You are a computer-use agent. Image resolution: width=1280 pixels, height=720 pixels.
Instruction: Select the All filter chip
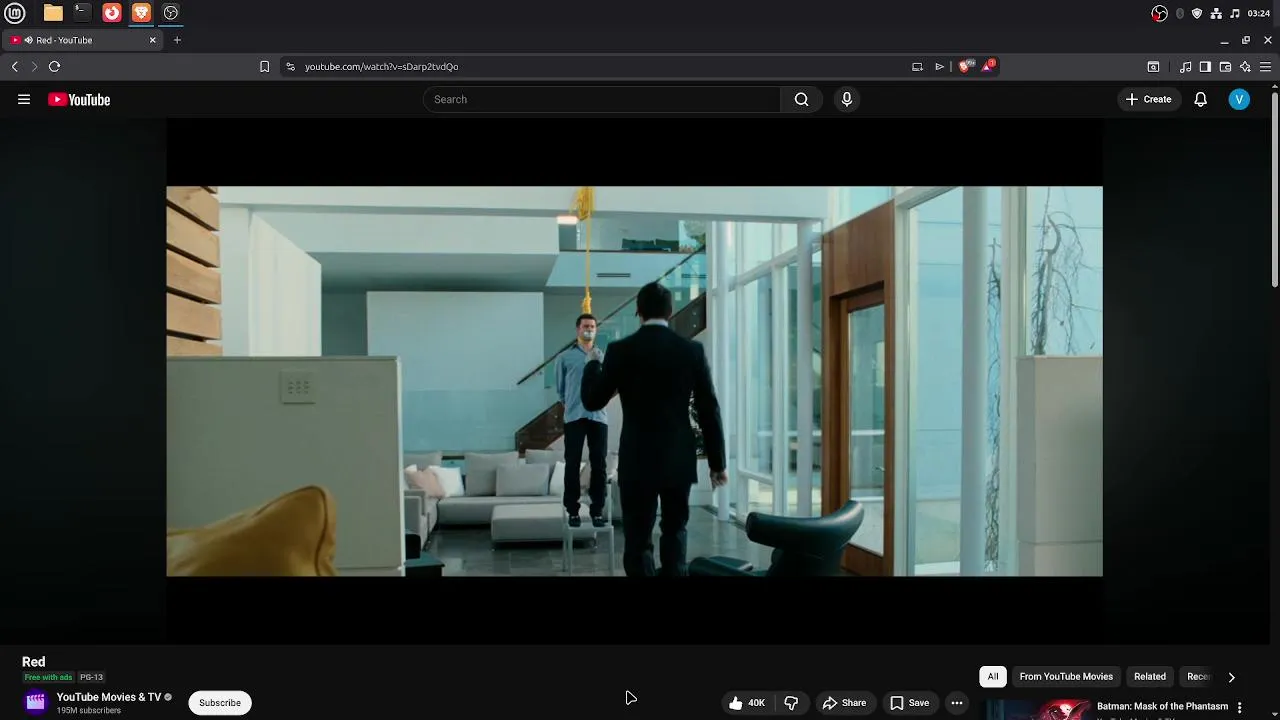(x=993, y=676)
